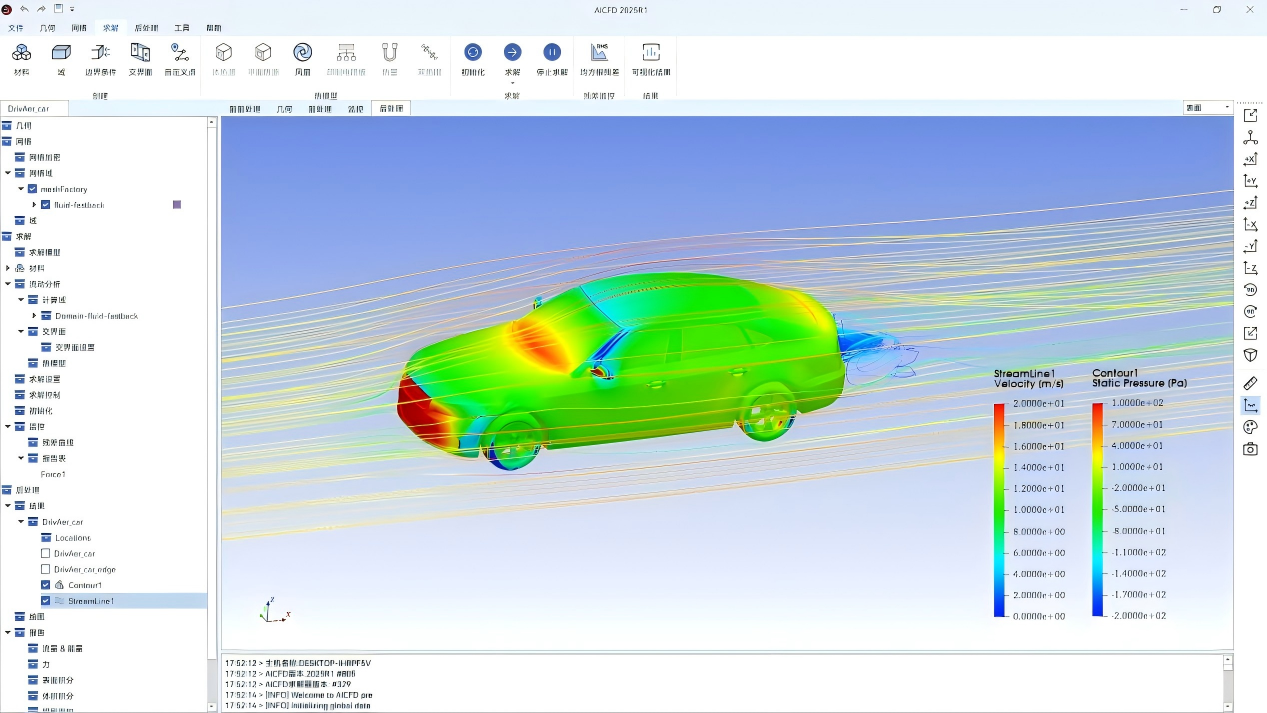Viewport: 1267px width, 713px height.
Task: Set view to +Y axis icon
Action: coord(1250,181)
